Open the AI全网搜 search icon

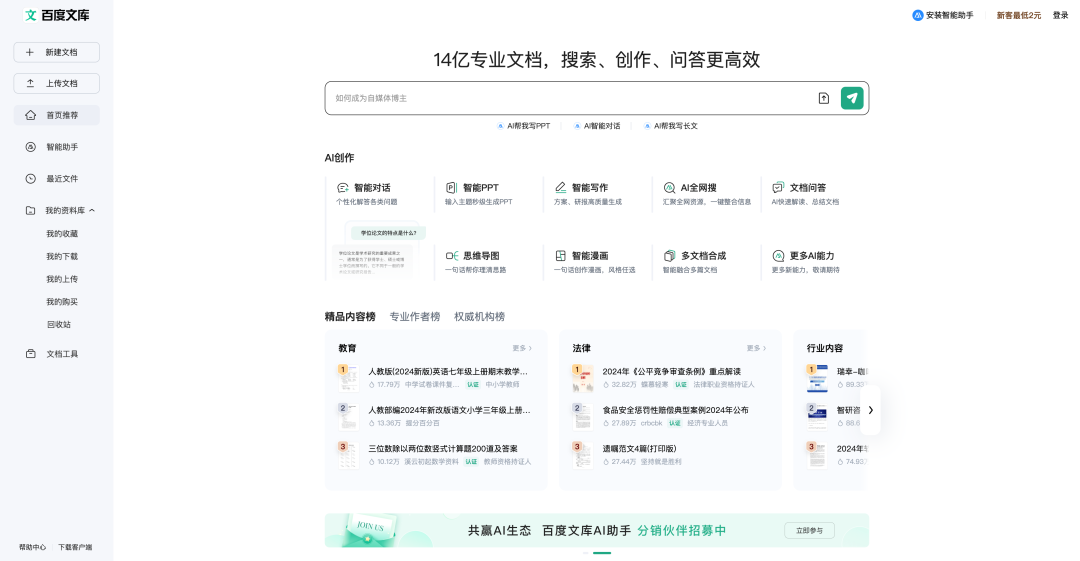pyautogui.click(x=669, y=187)
